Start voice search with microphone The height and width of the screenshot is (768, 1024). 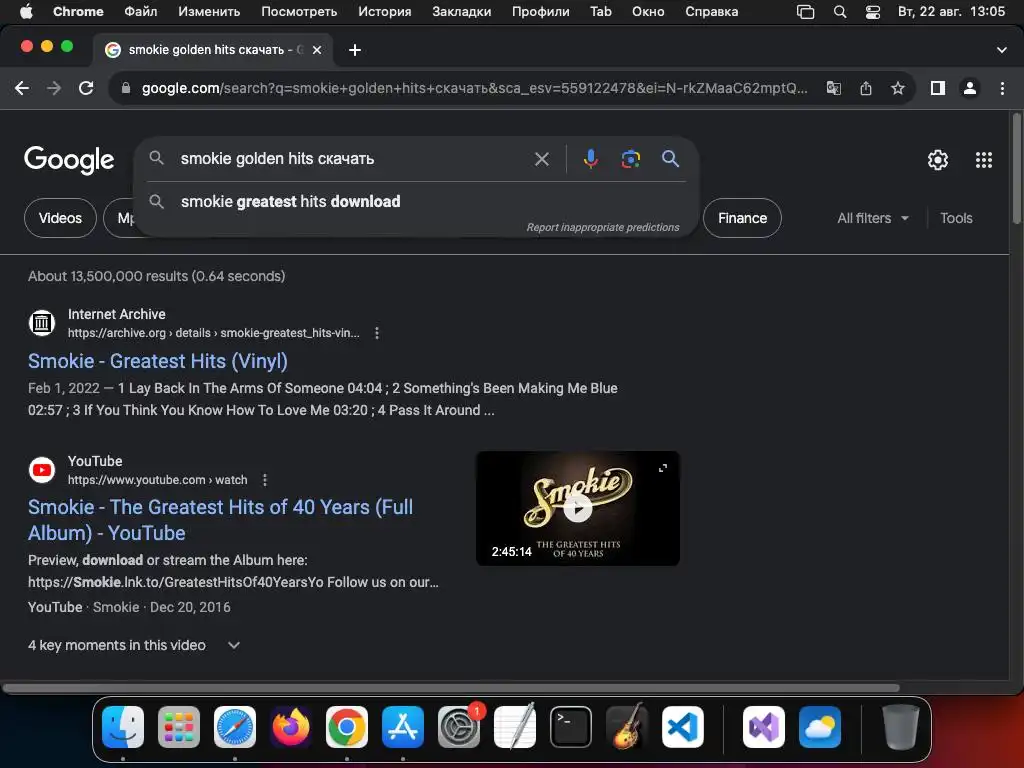[590, 159]
